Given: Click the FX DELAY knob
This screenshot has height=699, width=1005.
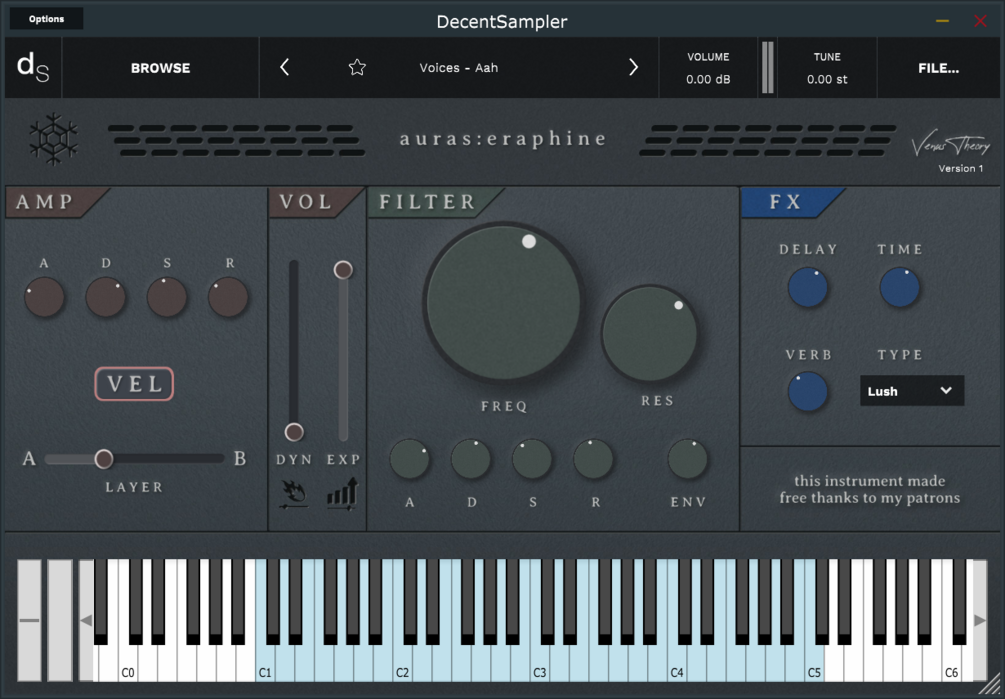Looking at the screenshot, I should tap(808, 288).
